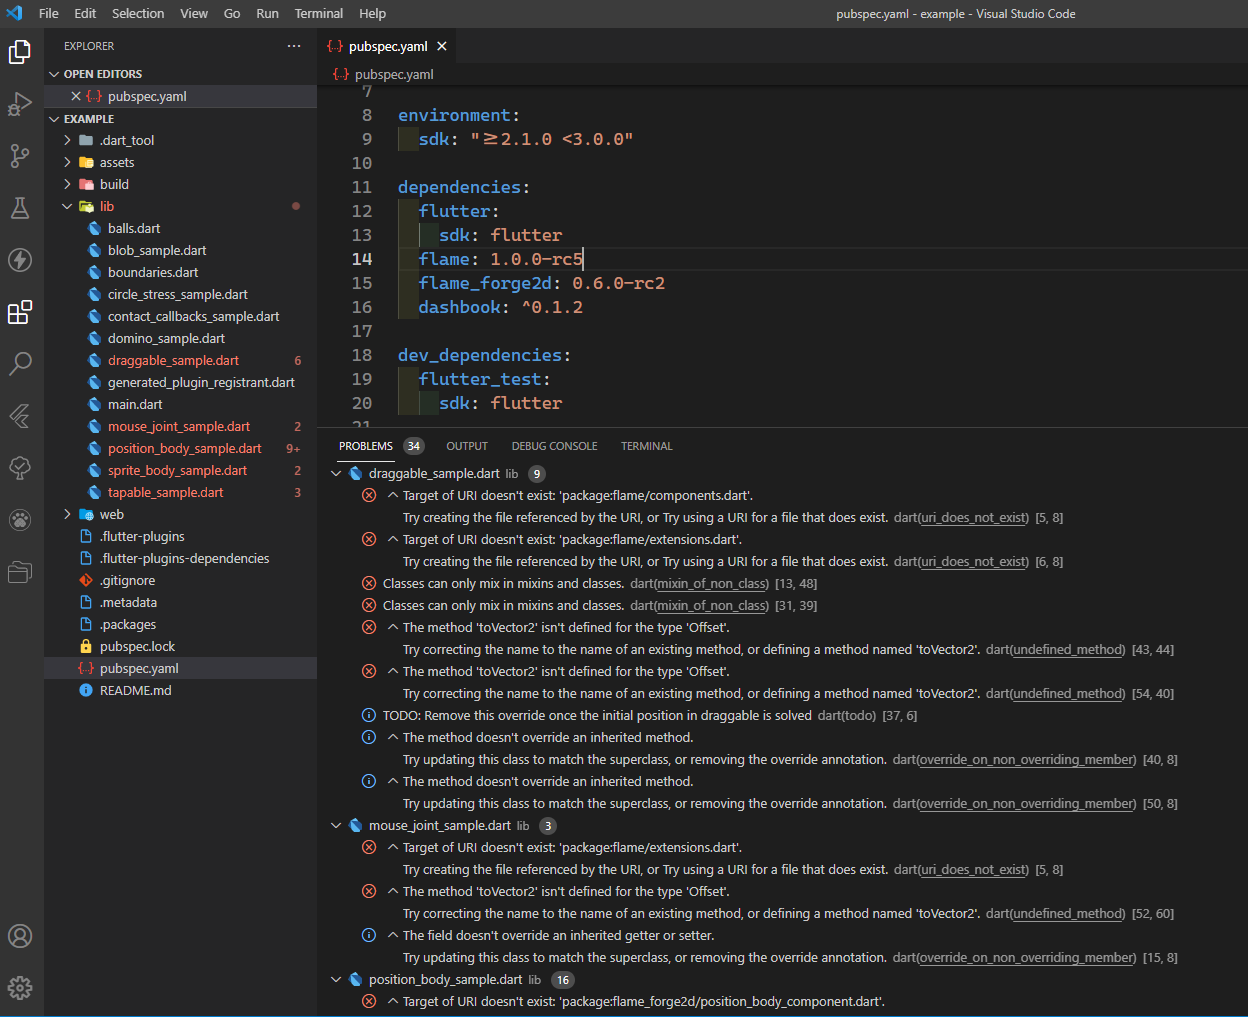1248x1017 pixels.
Task: Open the Help menu
Action: [373, 13]
